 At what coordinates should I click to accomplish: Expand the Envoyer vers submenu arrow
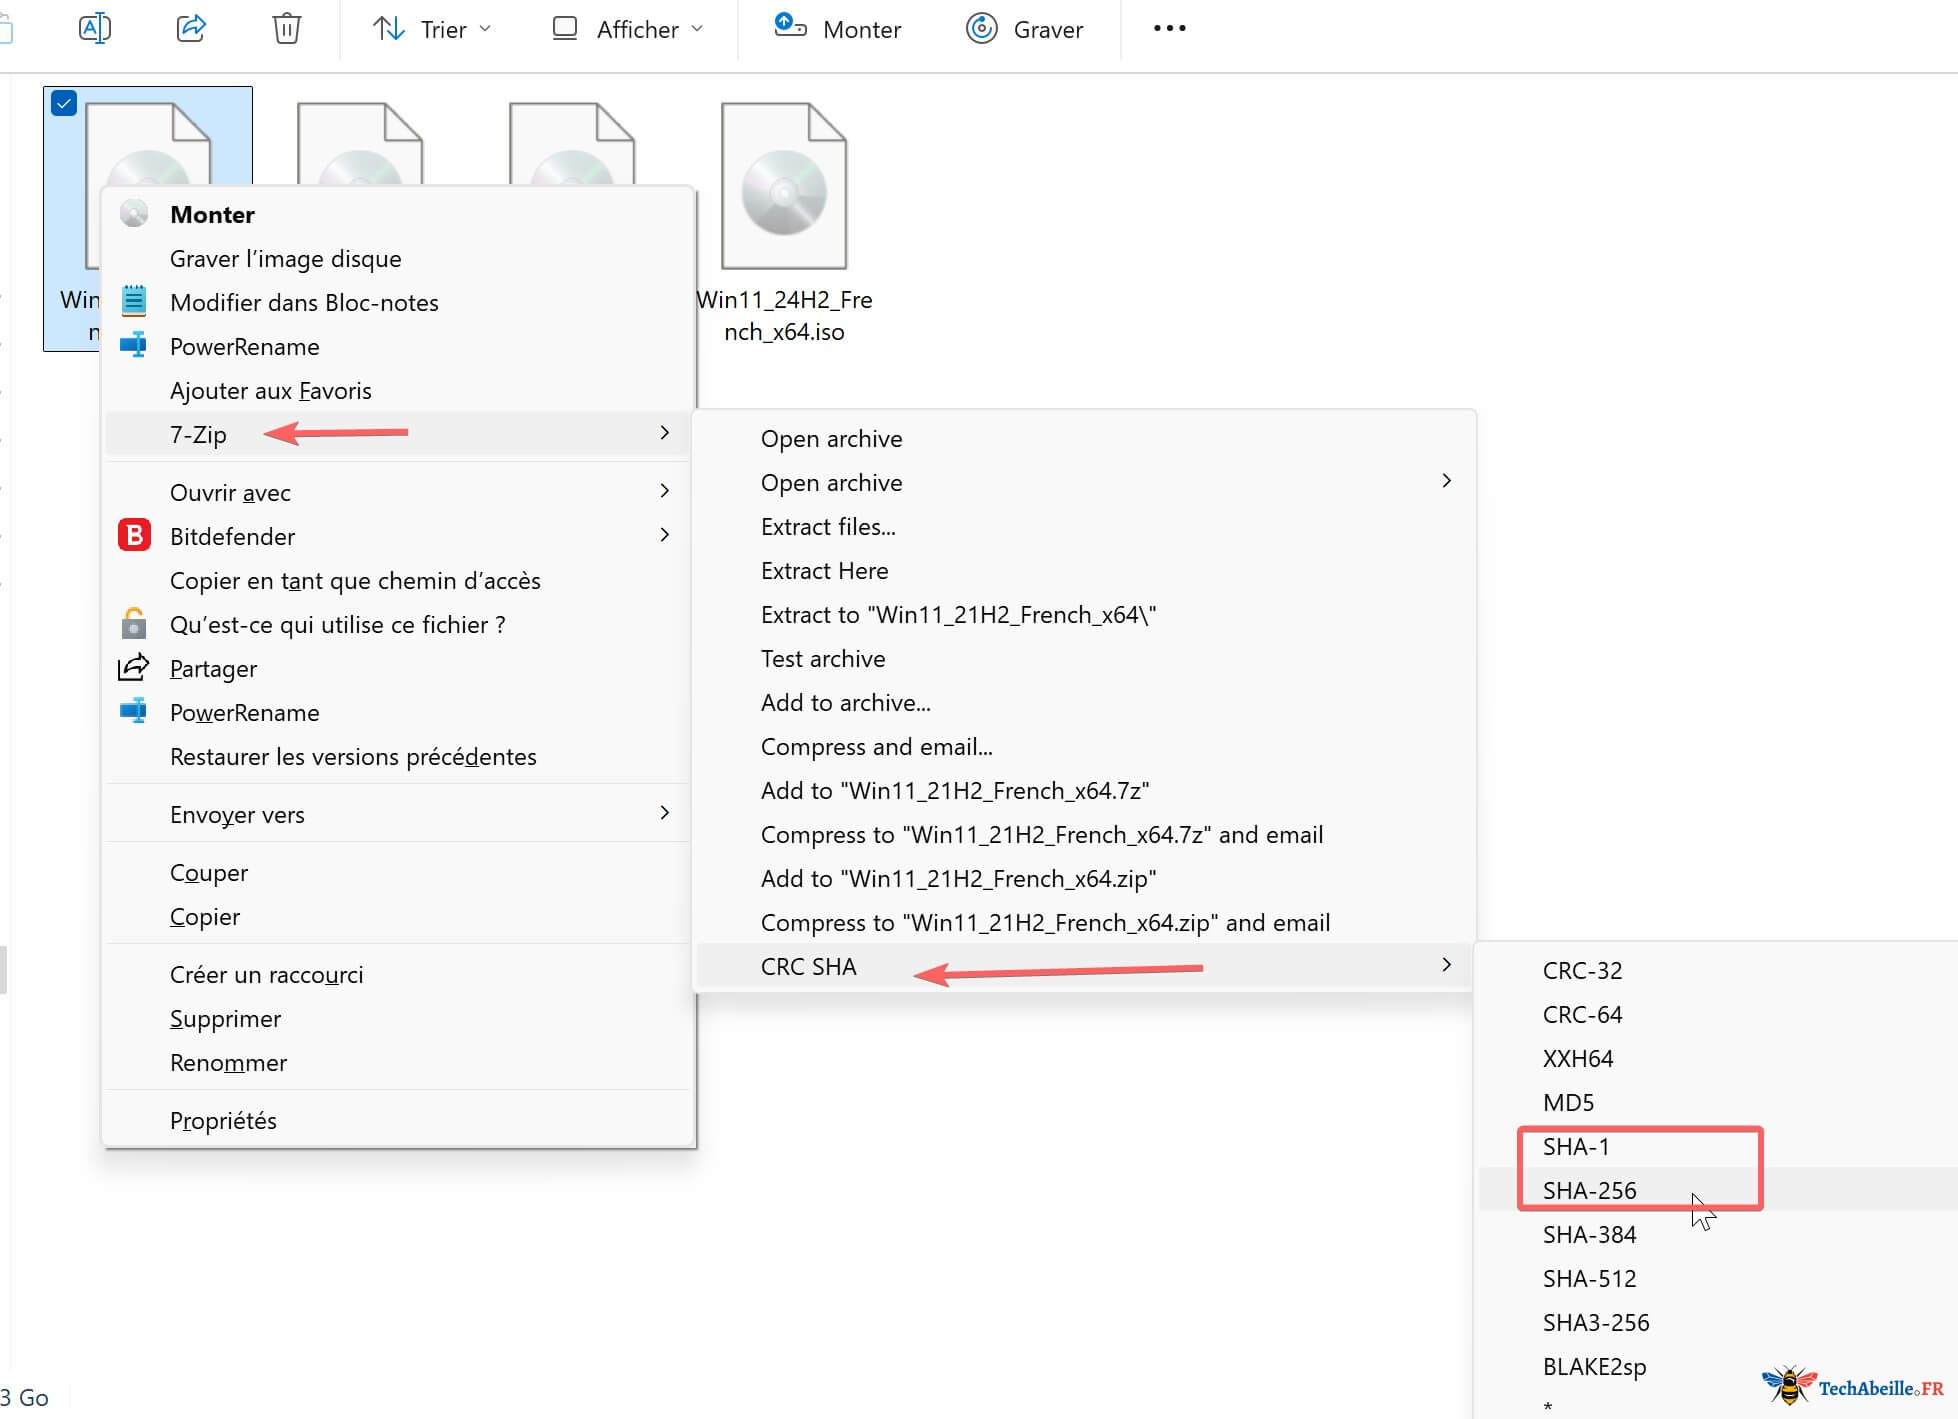click(665, 813)
